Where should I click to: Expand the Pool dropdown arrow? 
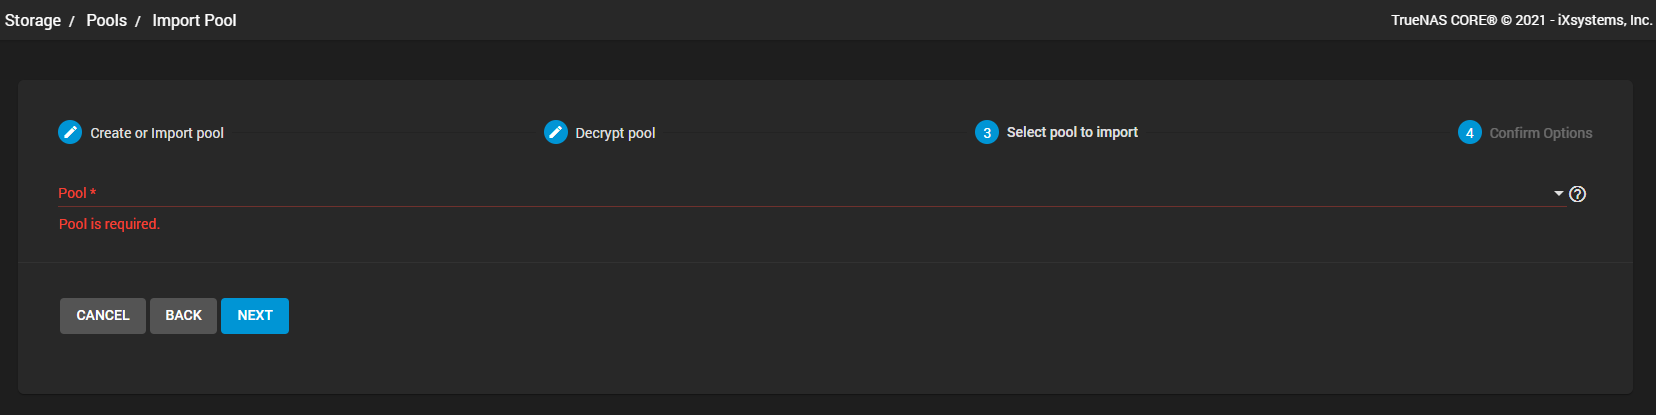click(1559, 193)
